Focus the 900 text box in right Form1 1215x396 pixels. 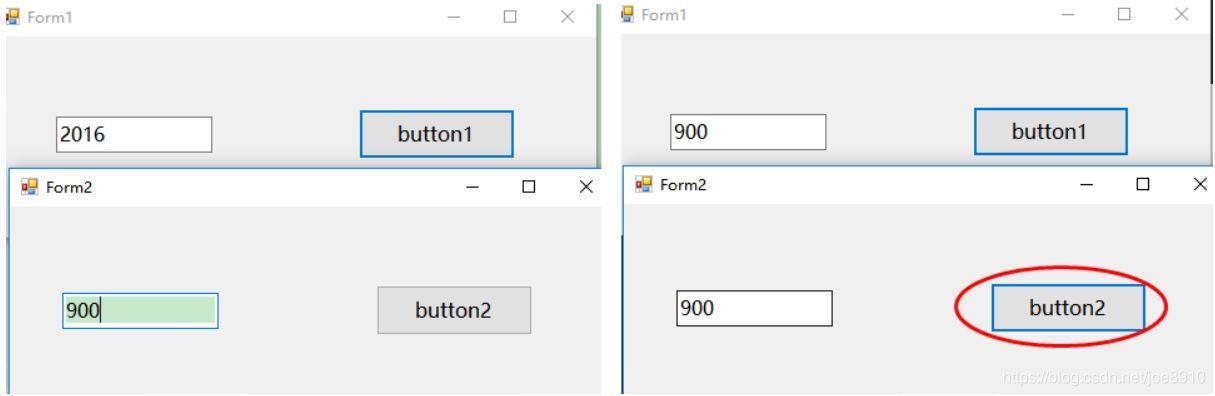748,132
